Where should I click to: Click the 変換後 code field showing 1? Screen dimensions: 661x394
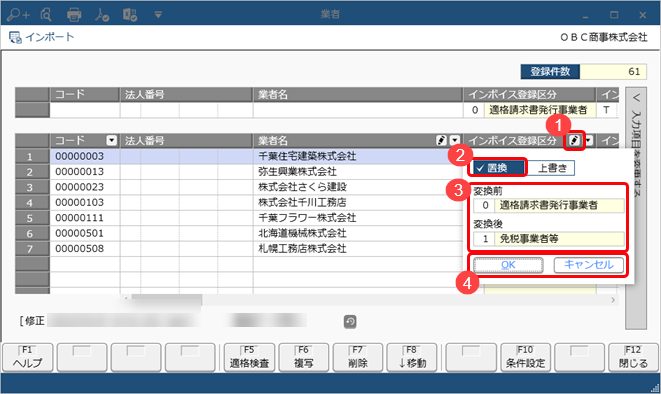point(484,239)
